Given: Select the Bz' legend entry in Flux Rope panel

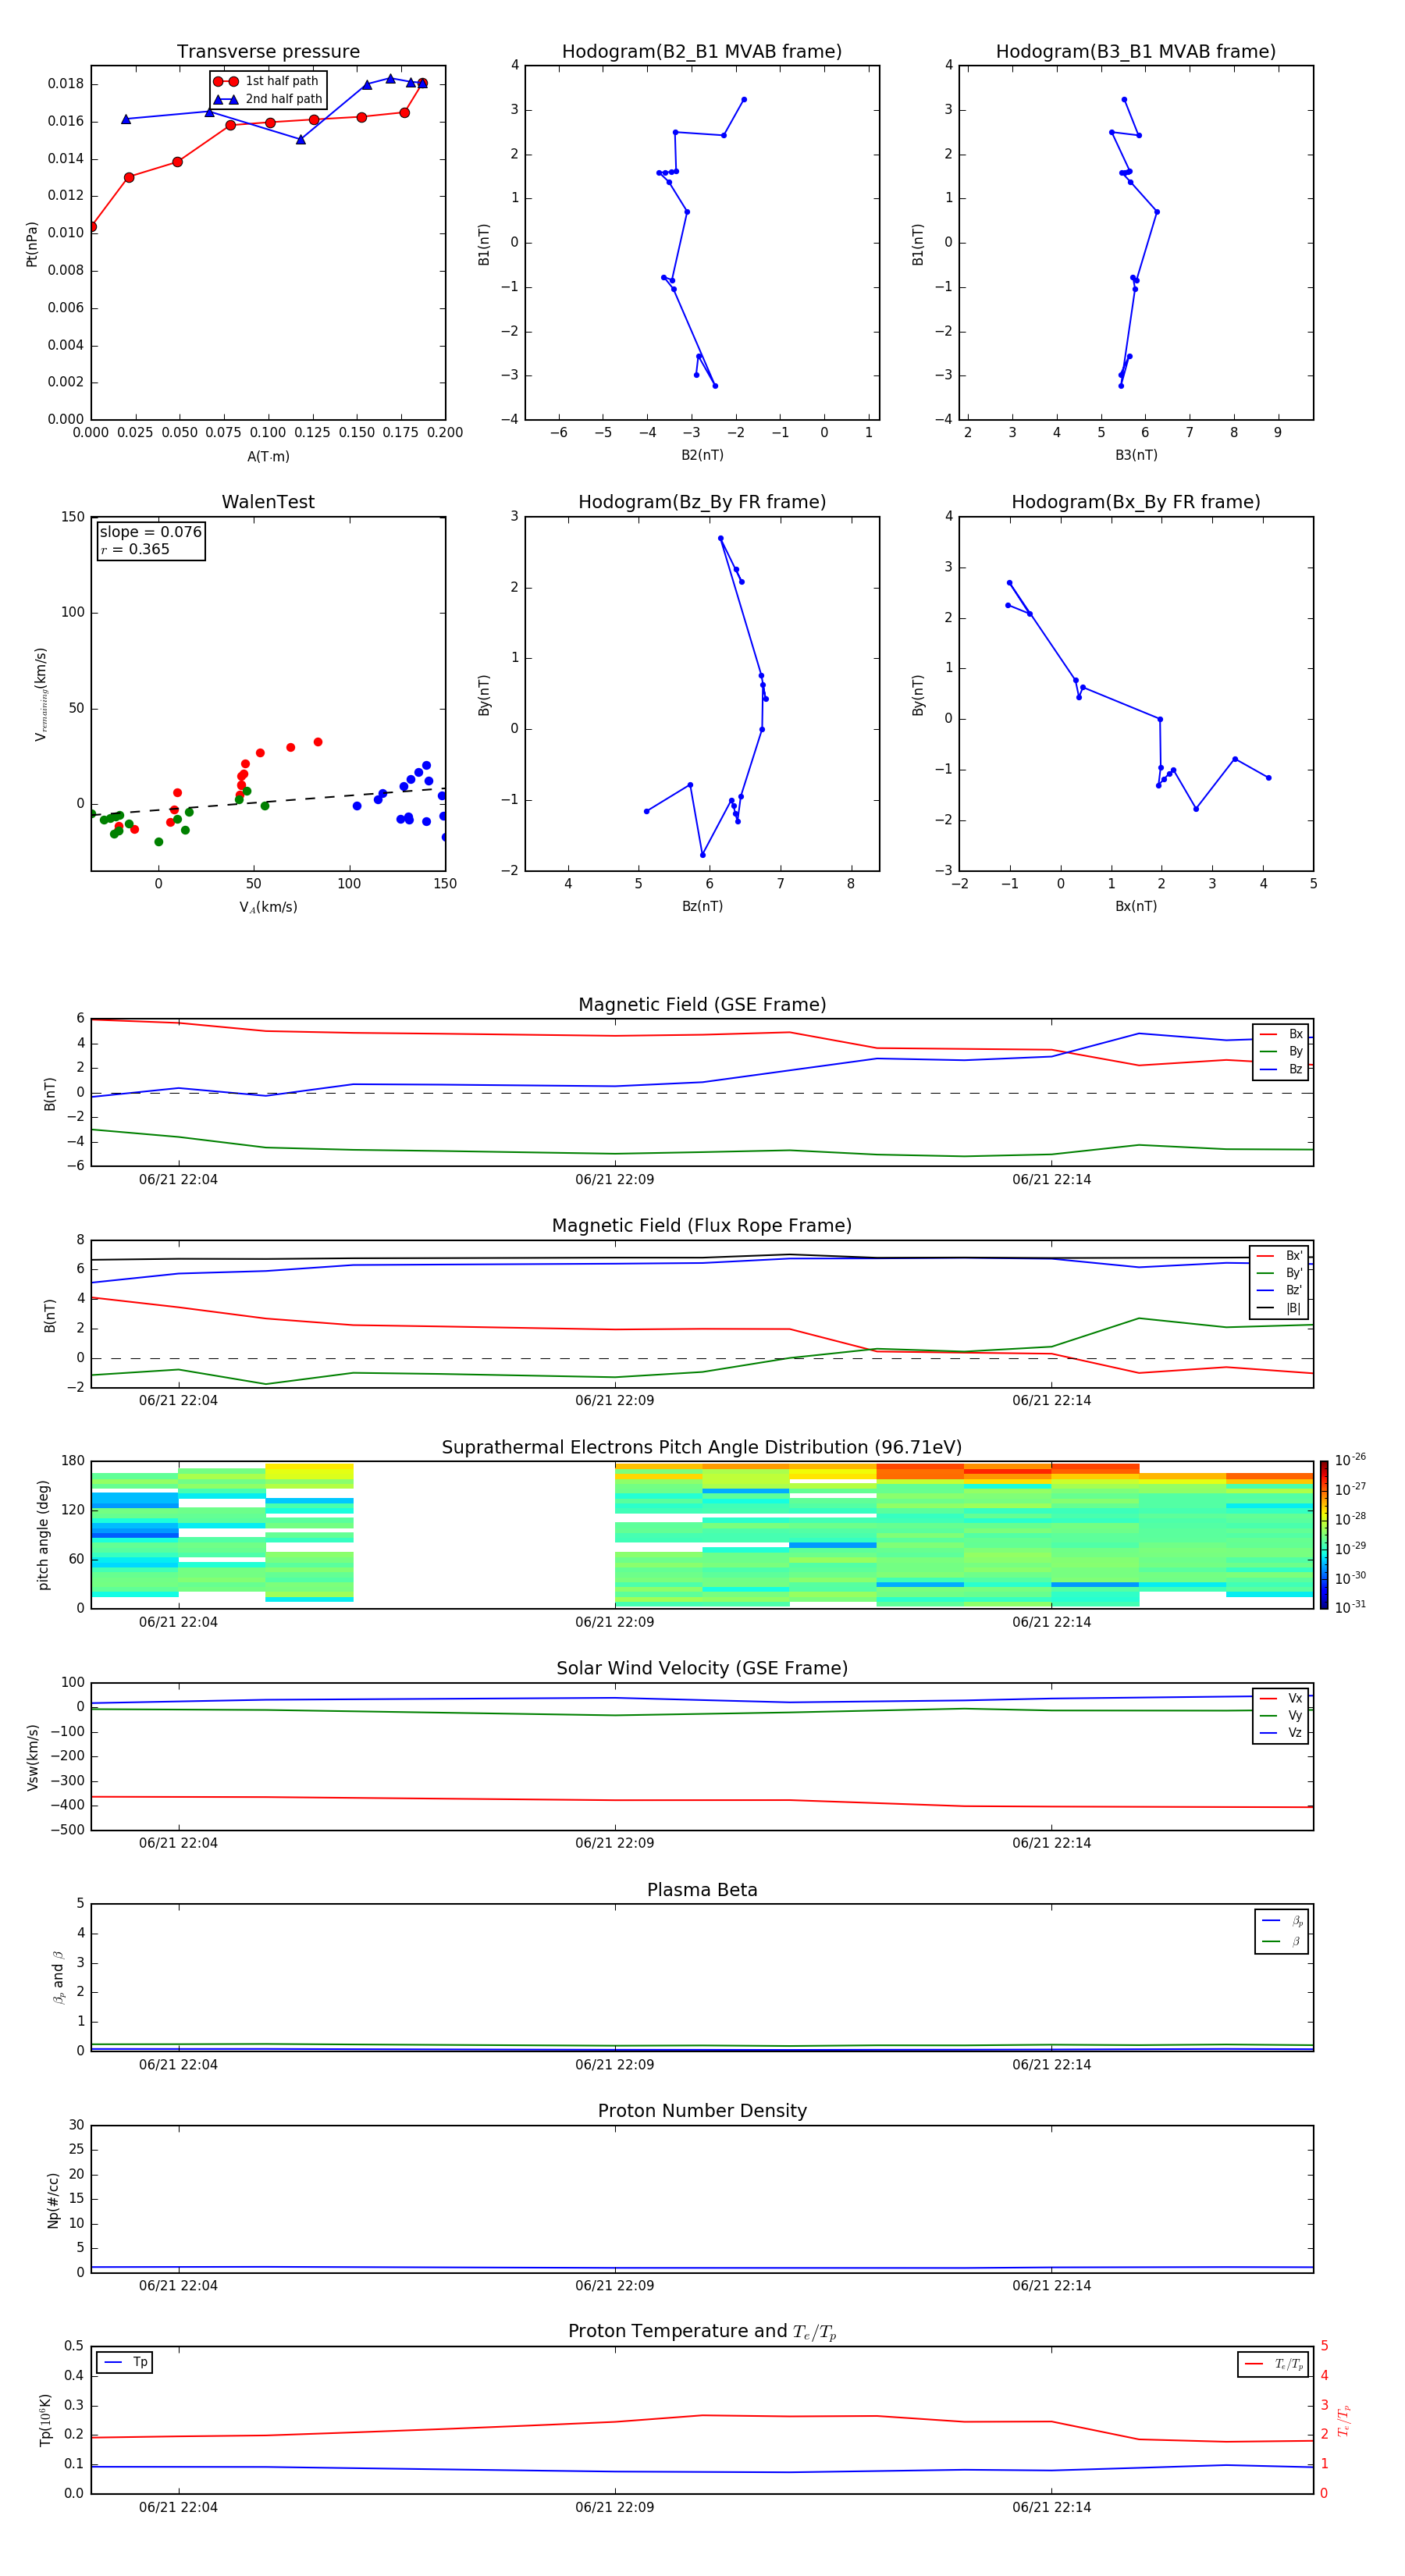Looking at the screenshot, I should pyautogui.click(x=1279, y=1290).
